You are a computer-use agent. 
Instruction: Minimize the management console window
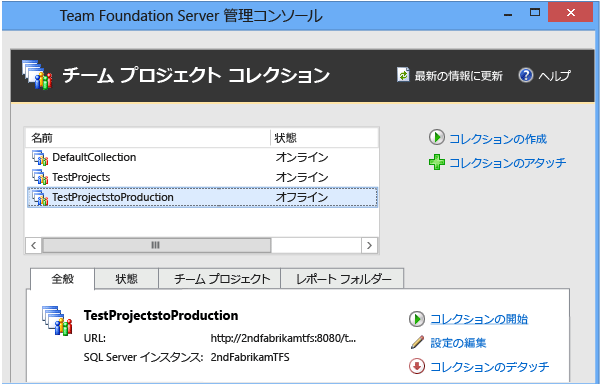click(508, 14)
